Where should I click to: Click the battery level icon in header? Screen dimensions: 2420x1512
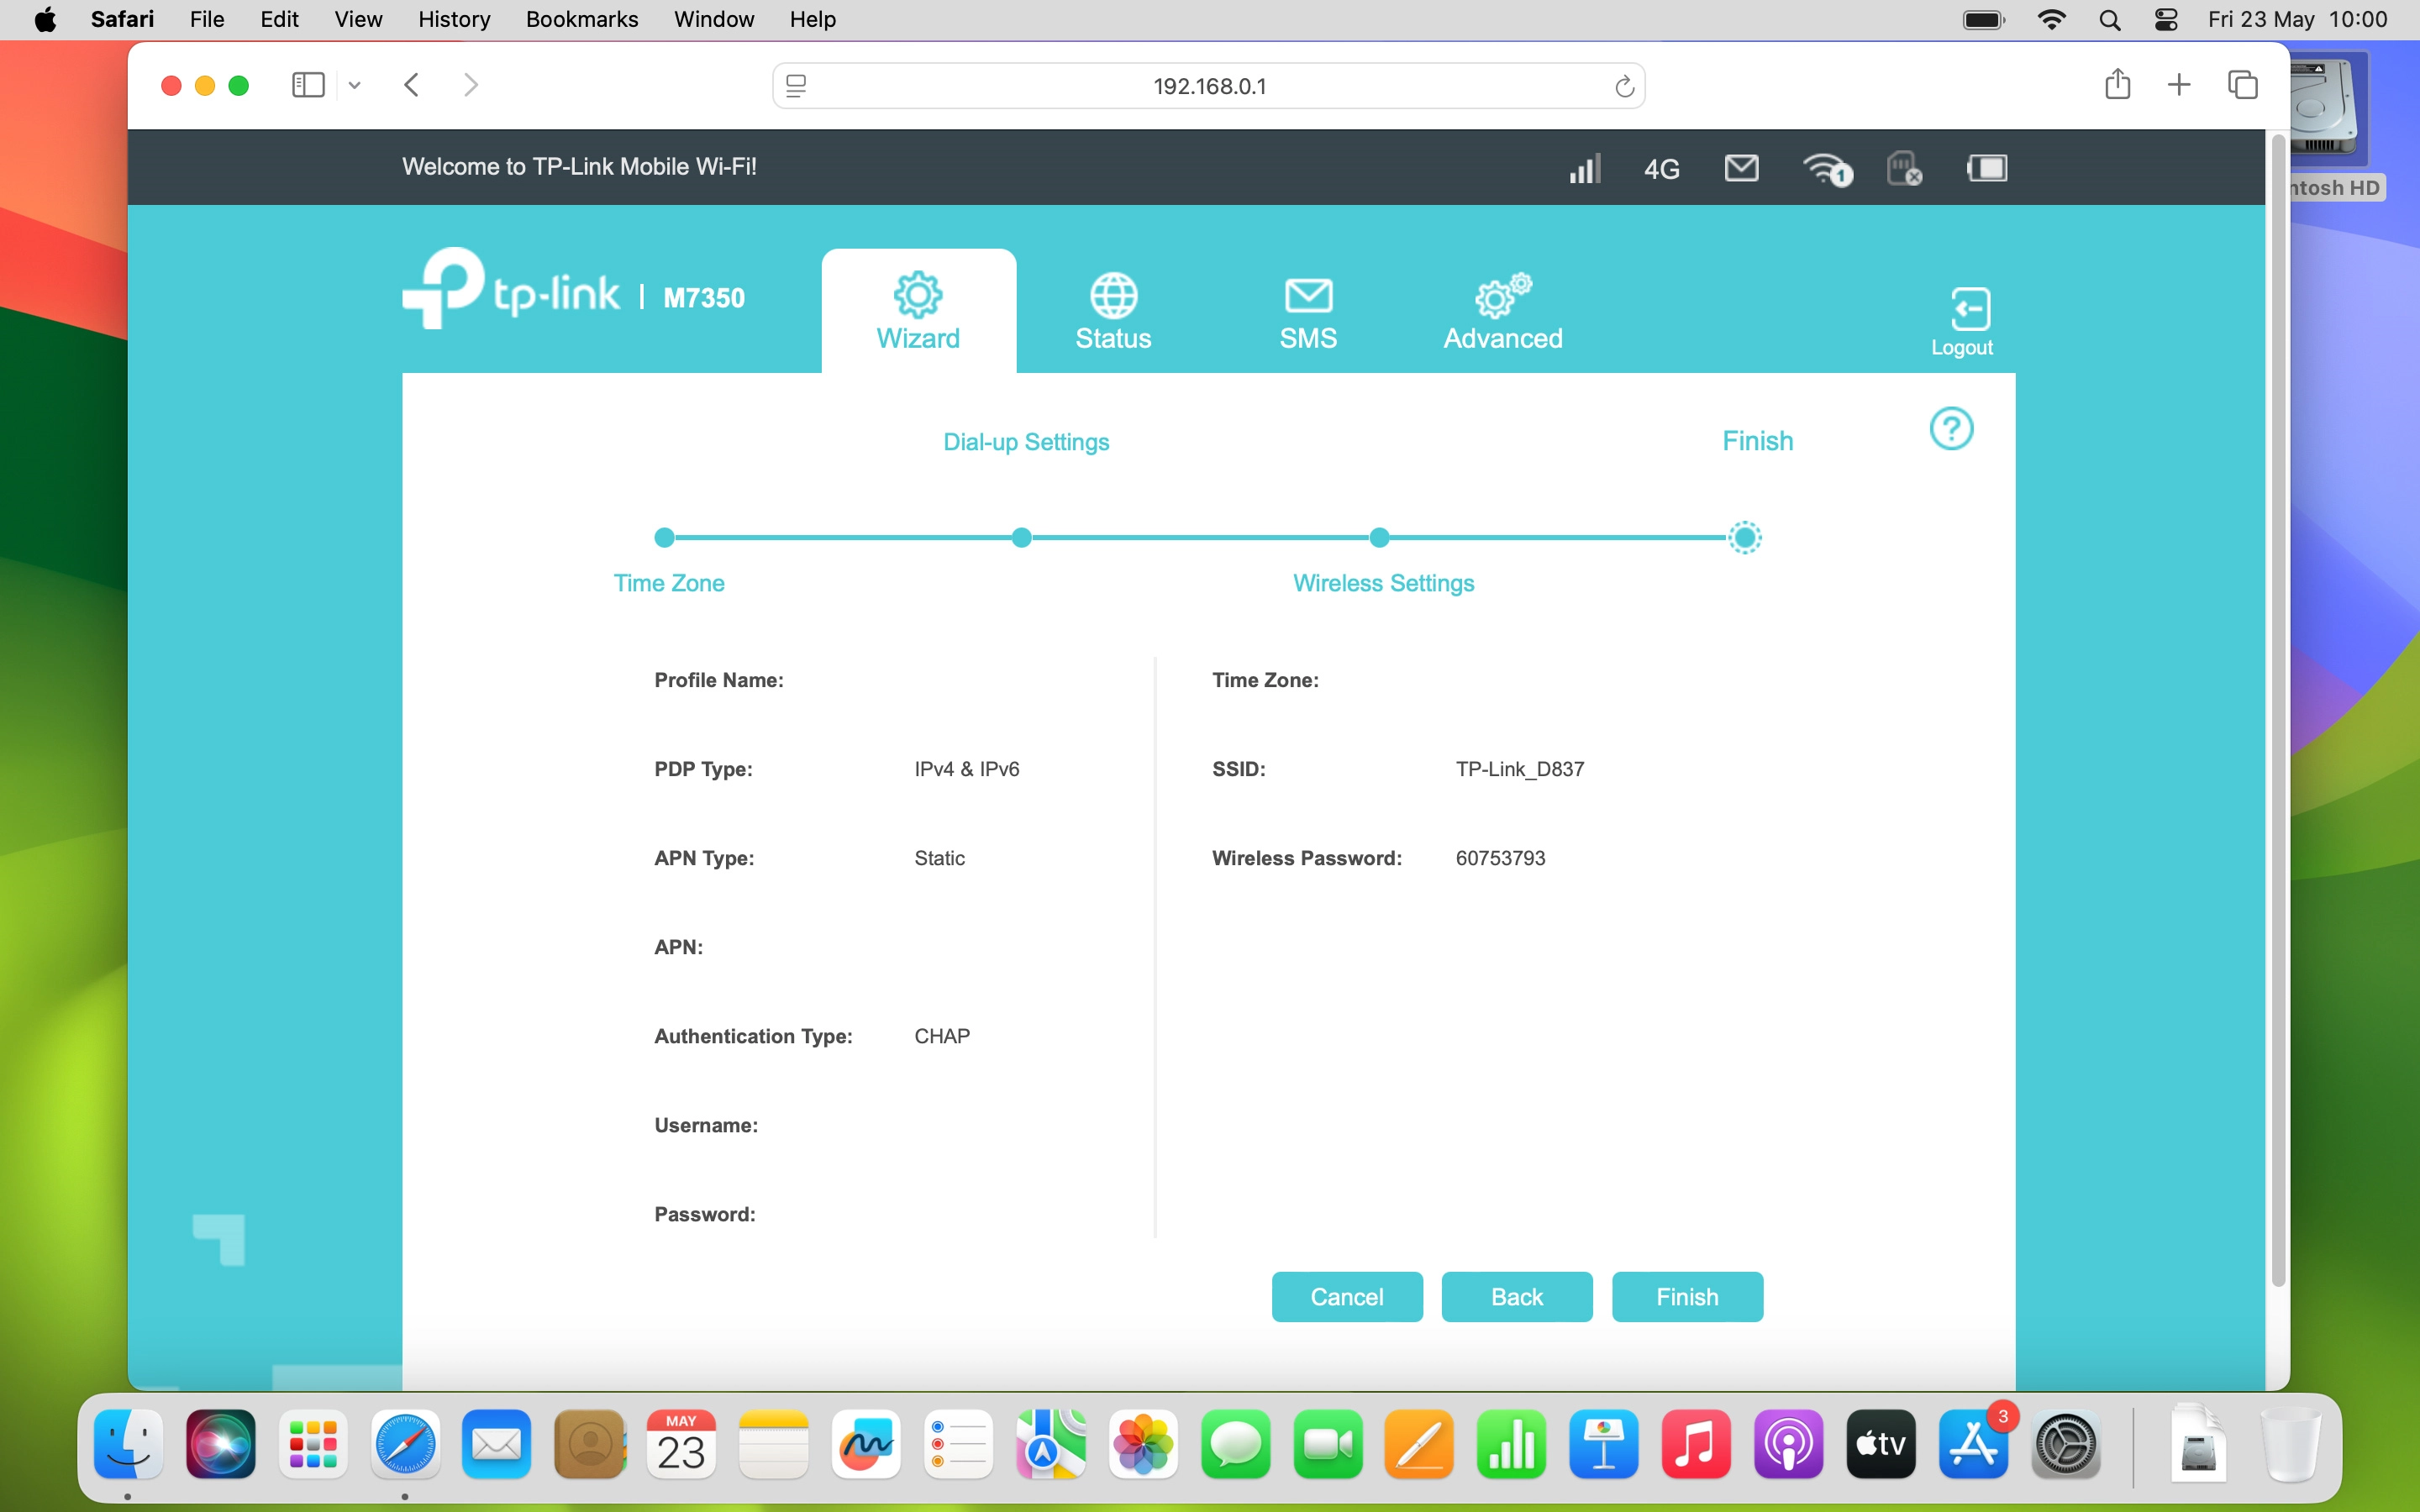point(1986,168)
